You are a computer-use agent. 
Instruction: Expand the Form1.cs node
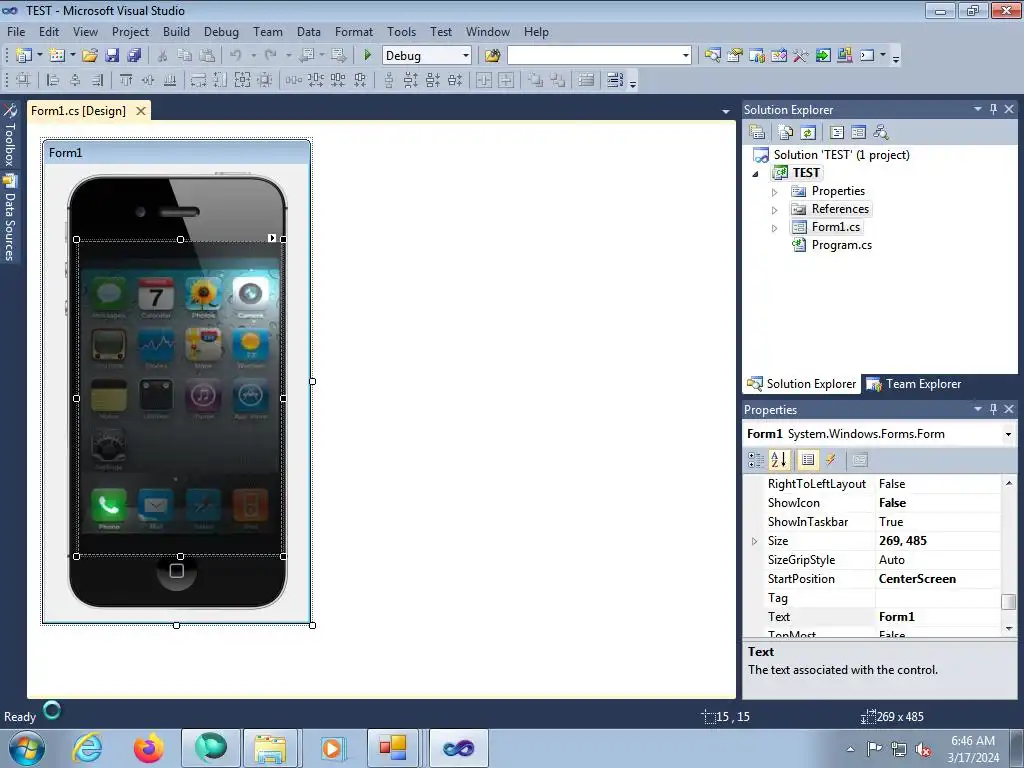[775, 229]
